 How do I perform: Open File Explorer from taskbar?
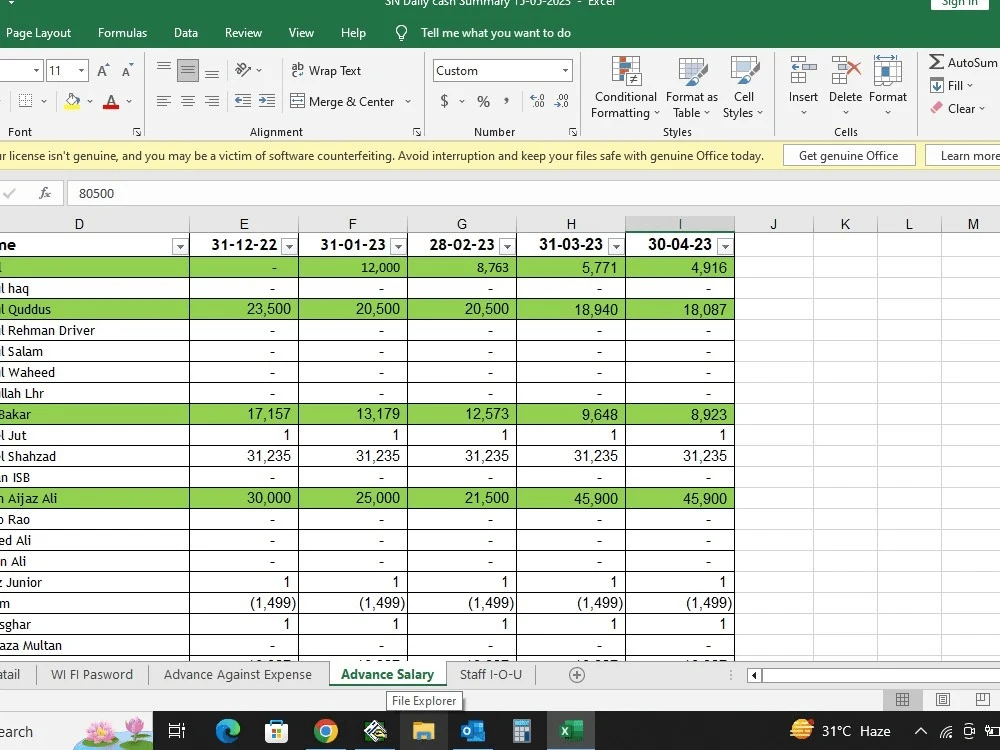(x=423, y=731)
